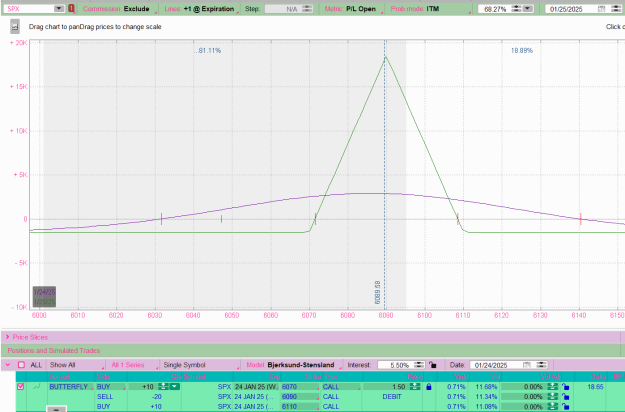Click the 6089.58 price marker on chart
Image resolution: width=625 pixels, height=412 pixels.
(377, 292)
